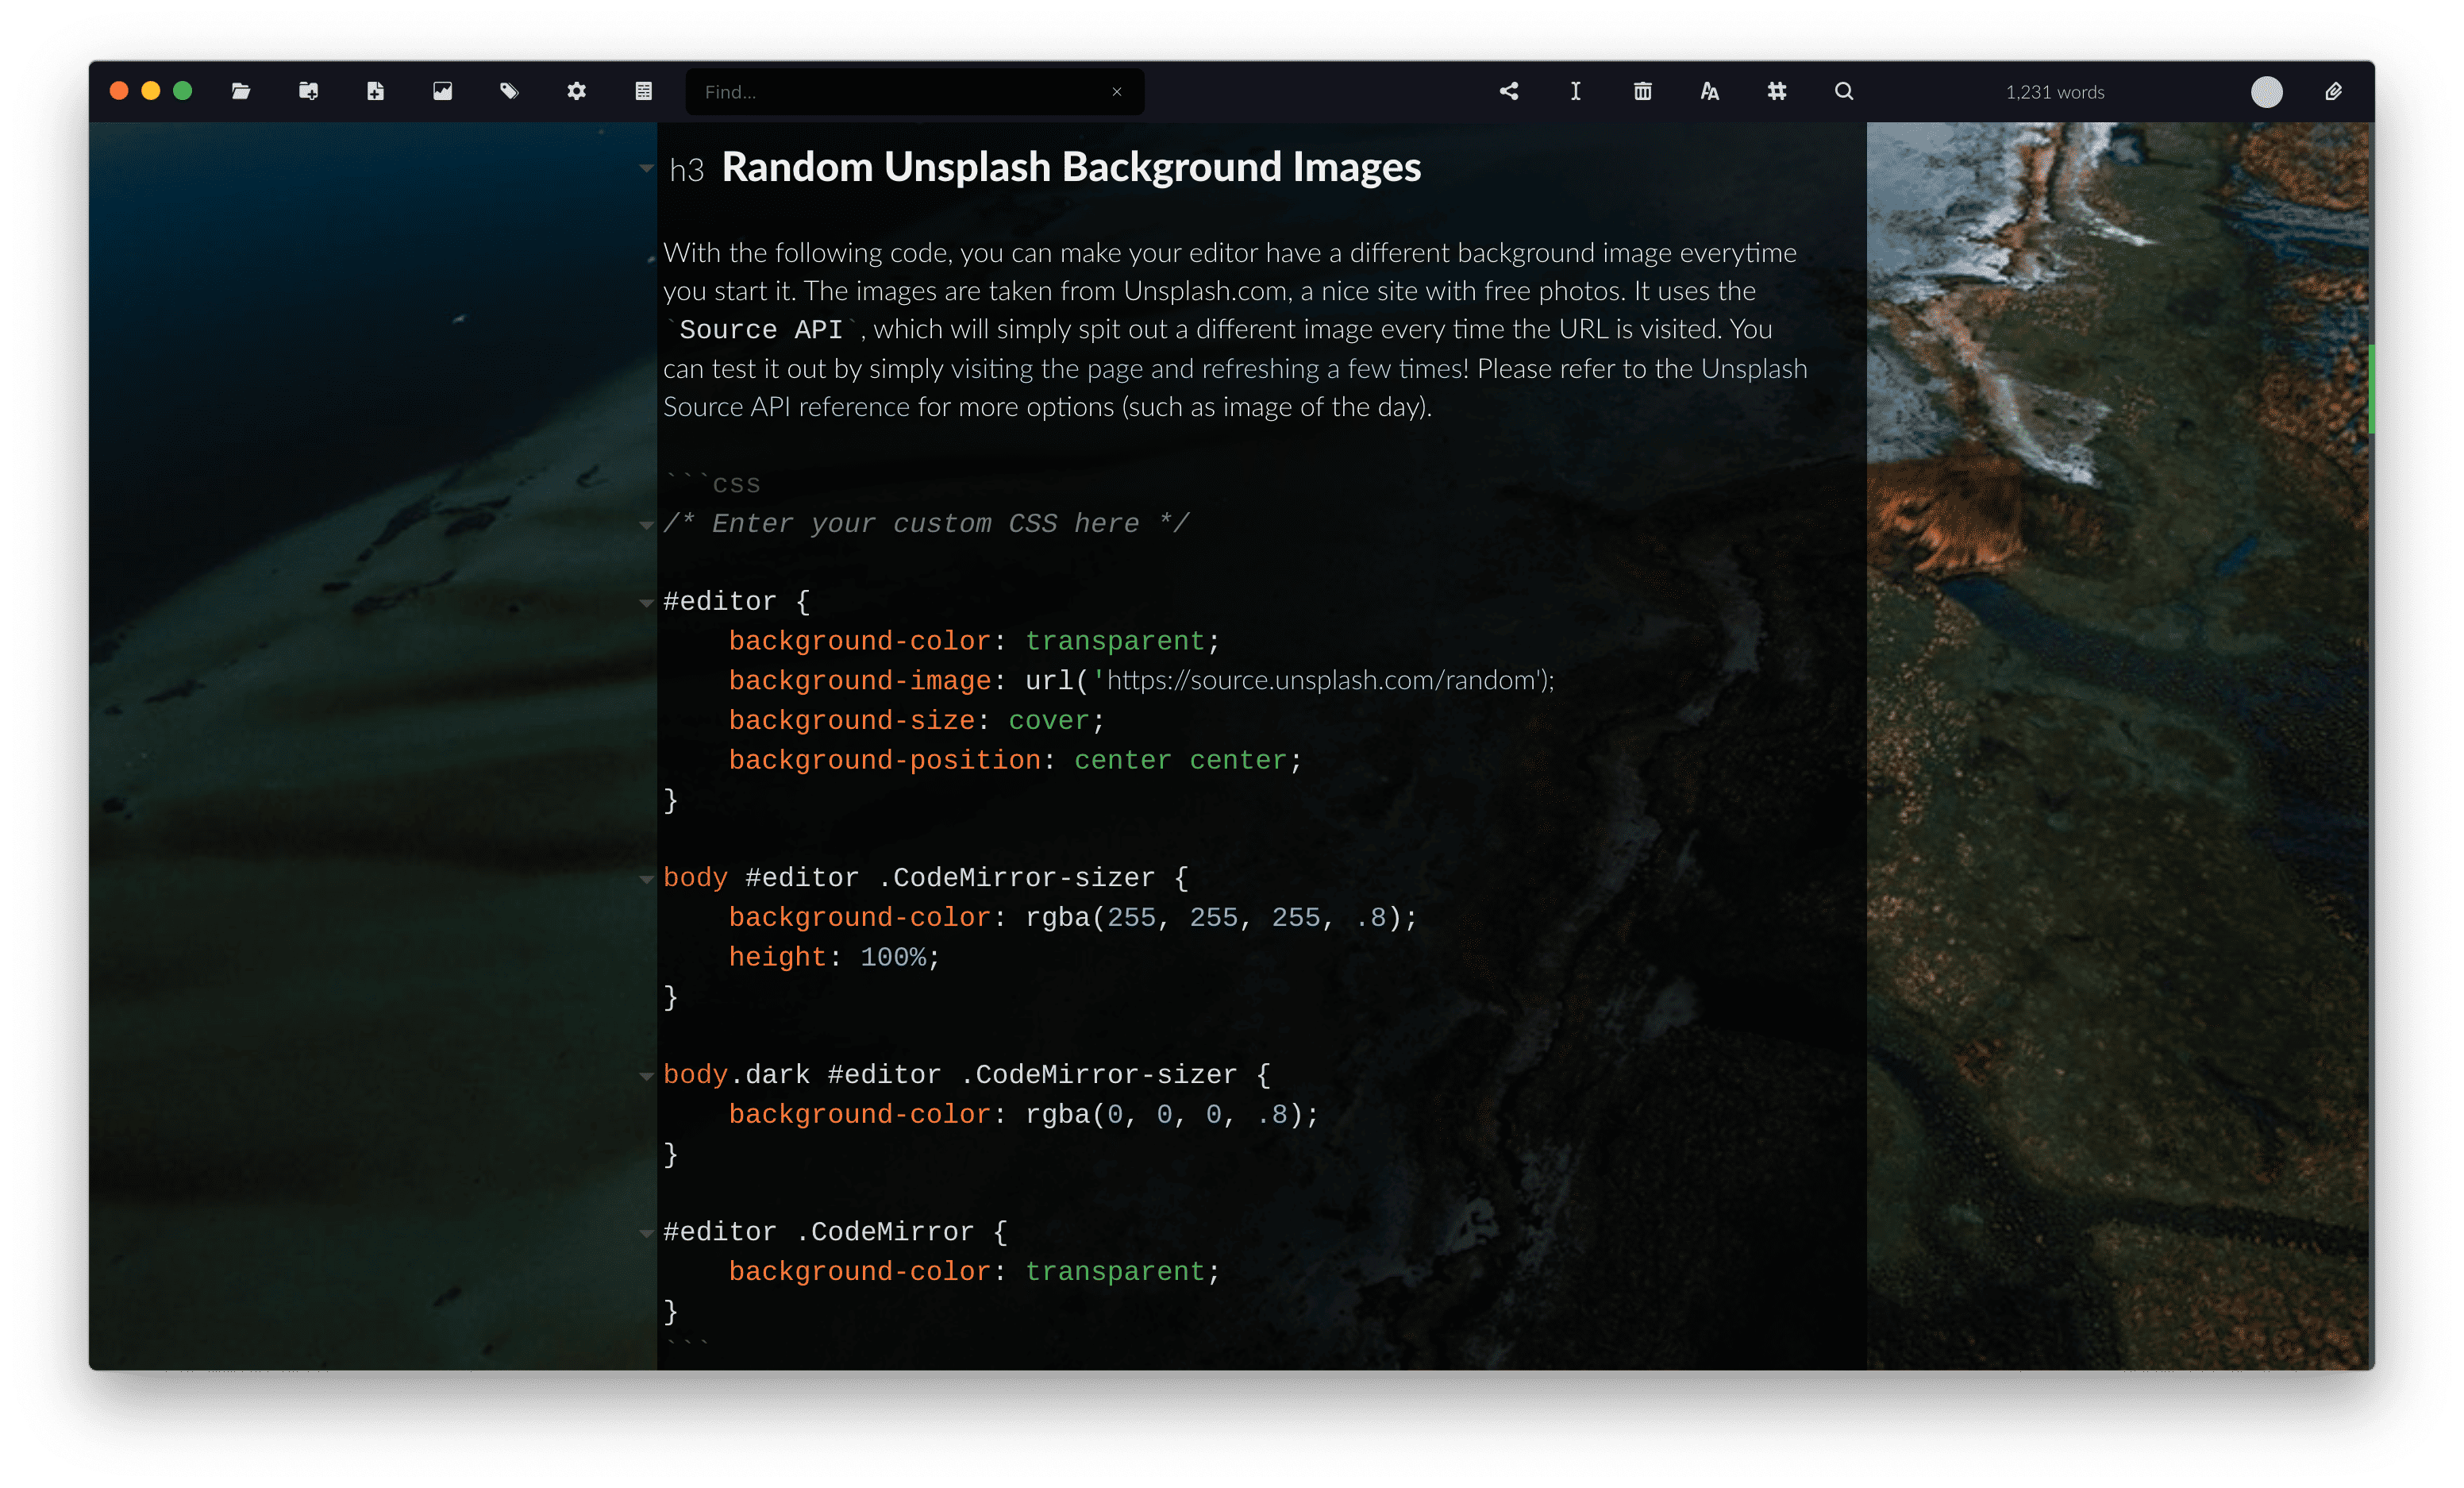
Task: Click the heading Random Unsplash Background Images
Action: coord(1071,167)
